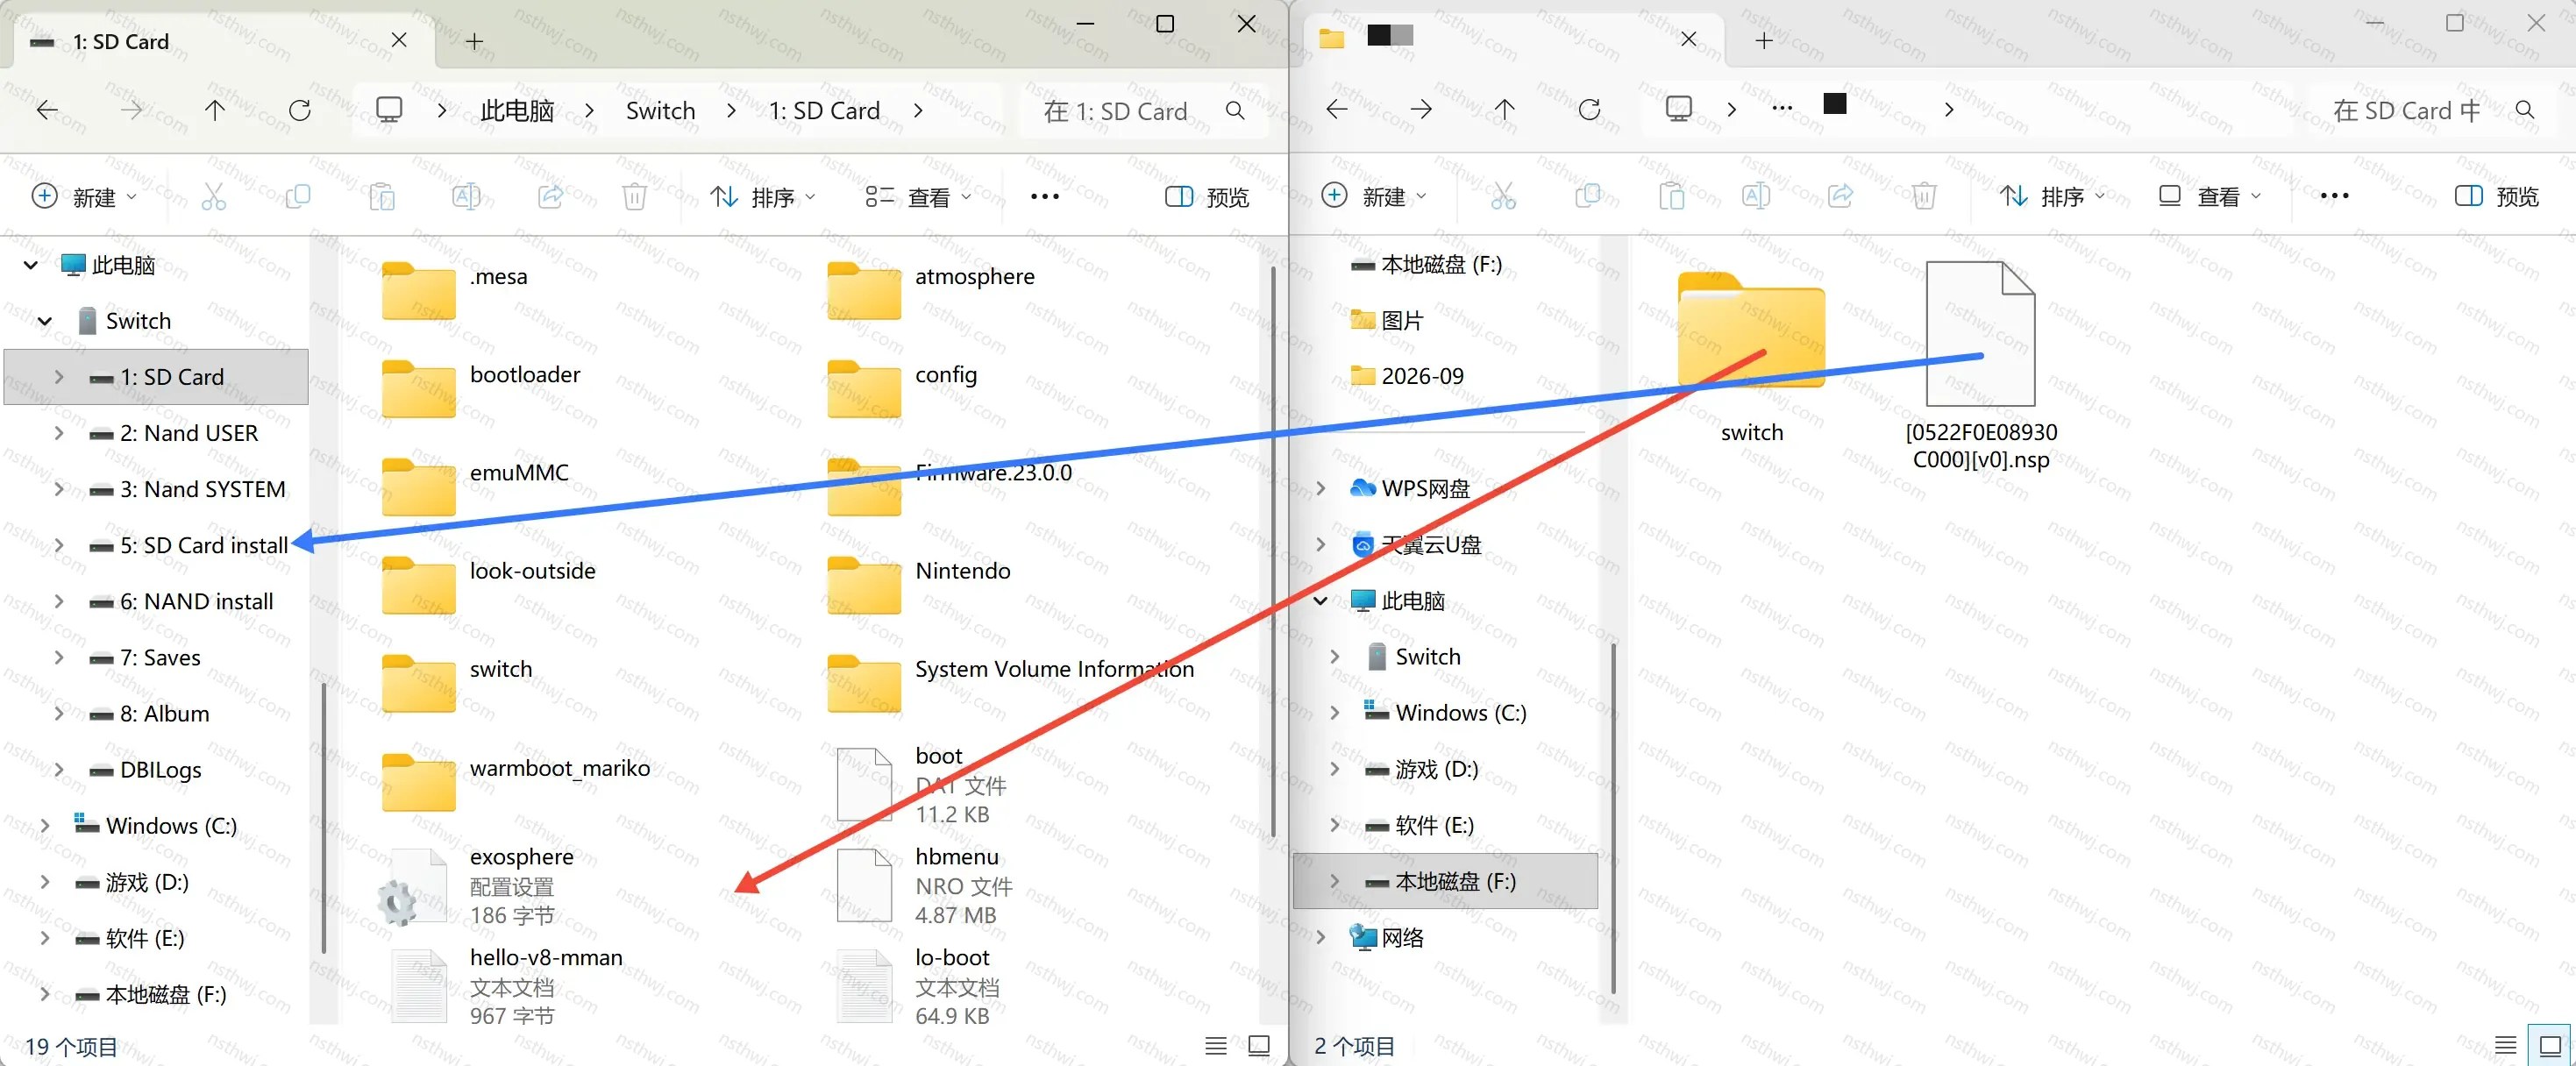2576x1066 pixels.
Task: Select the atmosphere folder
Action: click(932, 290)
